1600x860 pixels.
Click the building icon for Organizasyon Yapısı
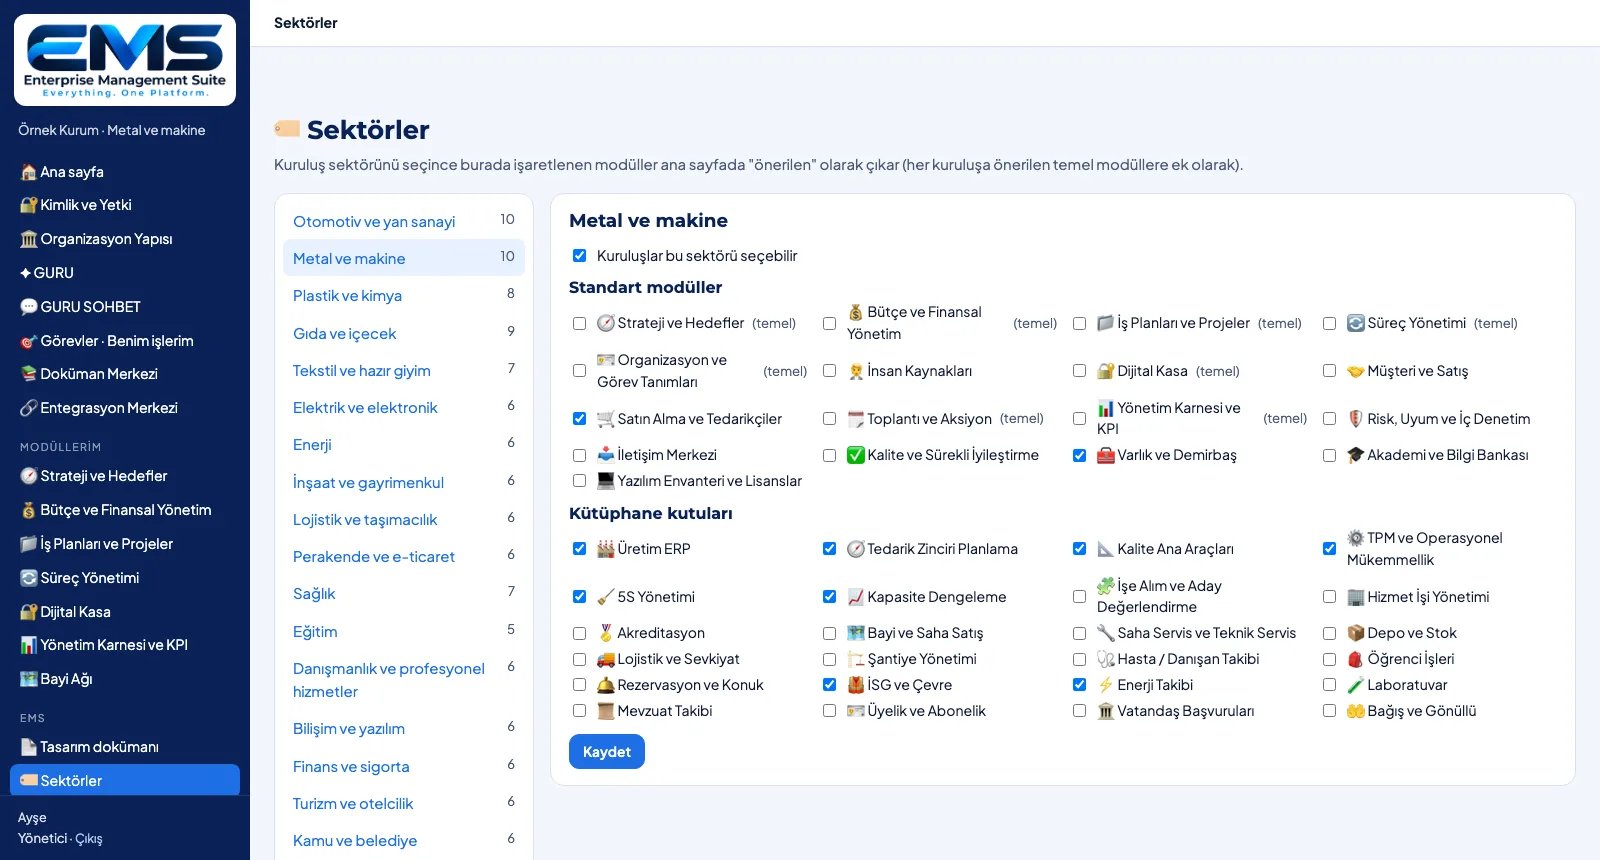(x=29, y=239)
